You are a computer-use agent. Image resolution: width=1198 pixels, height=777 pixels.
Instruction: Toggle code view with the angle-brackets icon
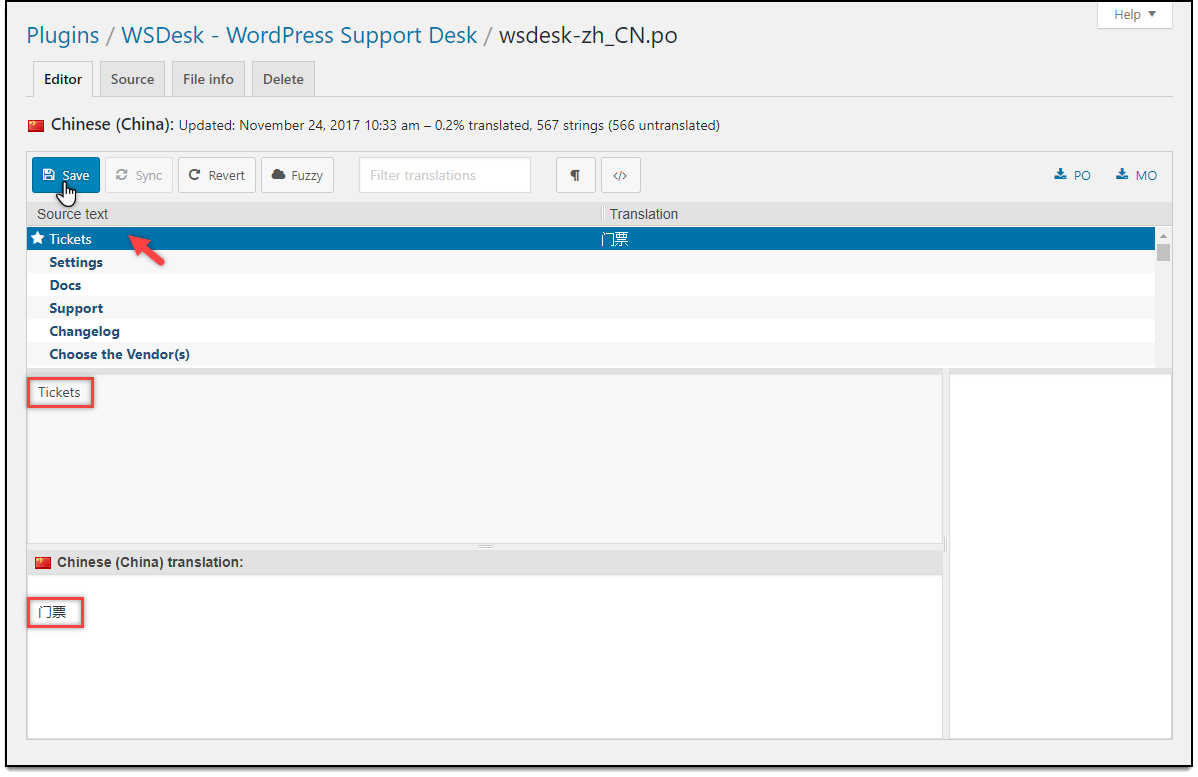tap(620, 175)
